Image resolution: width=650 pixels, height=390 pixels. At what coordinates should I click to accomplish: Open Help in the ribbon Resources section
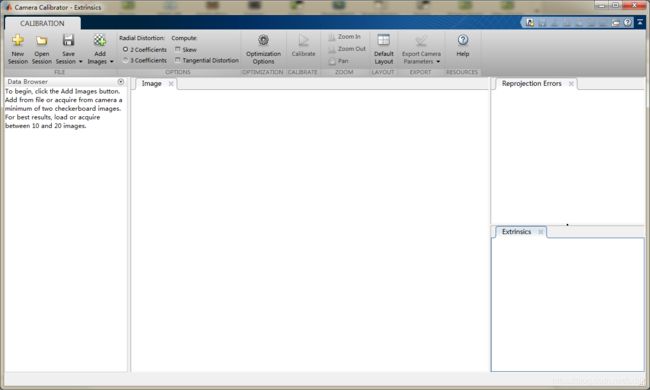point(463,46)
